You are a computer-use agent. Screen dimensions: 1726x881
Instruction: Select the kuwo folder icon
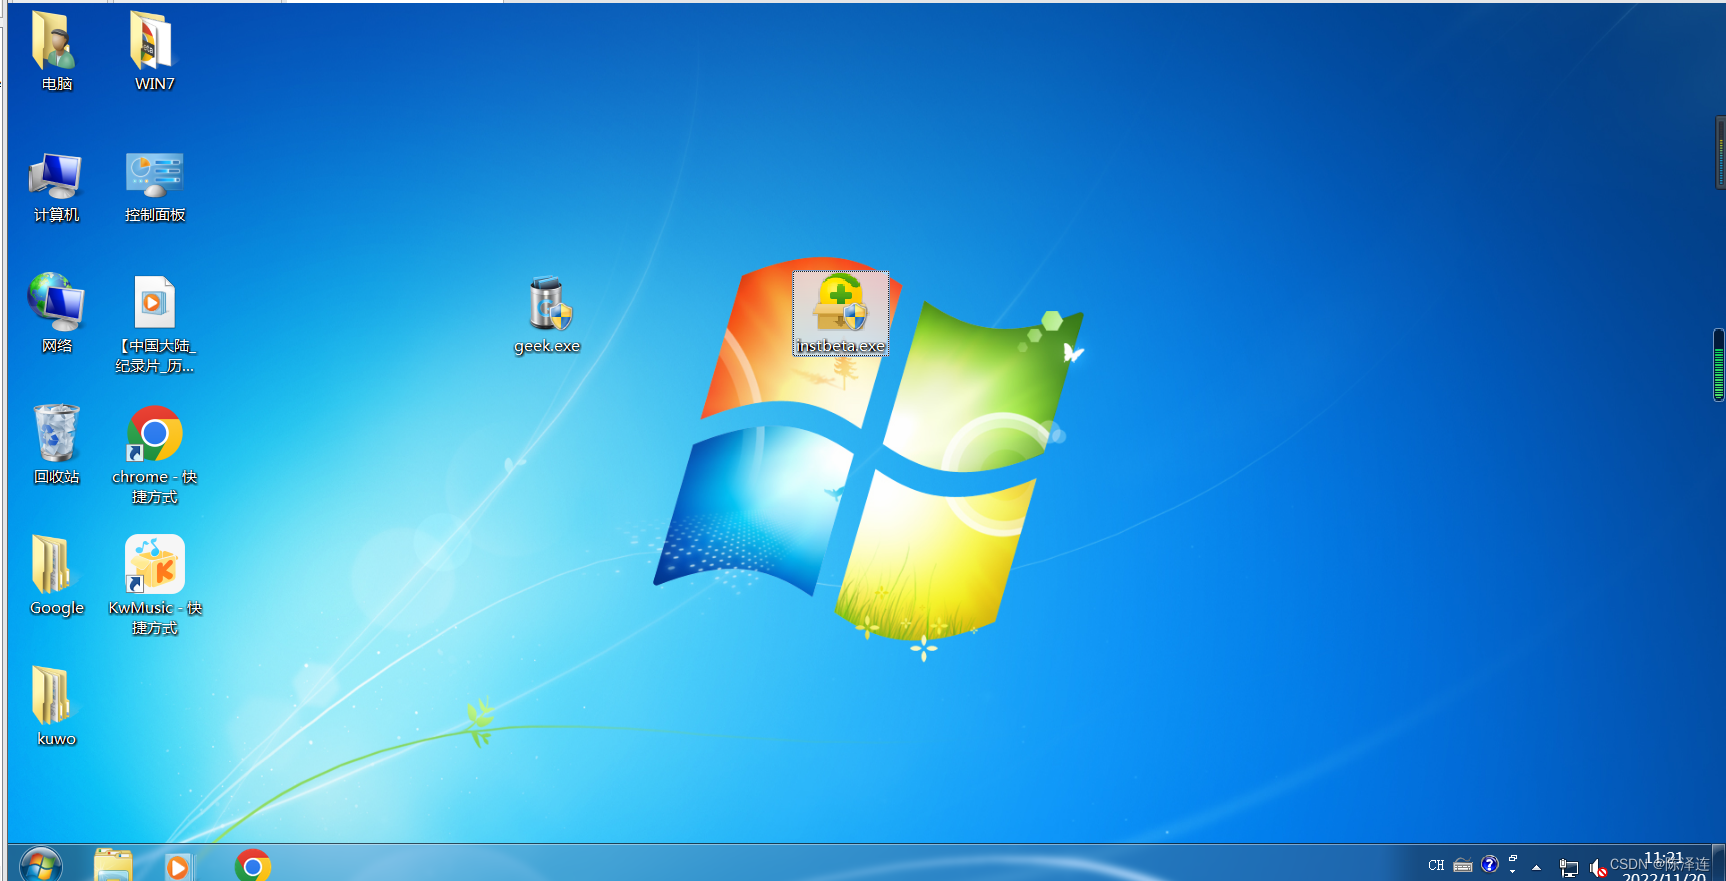51,695
